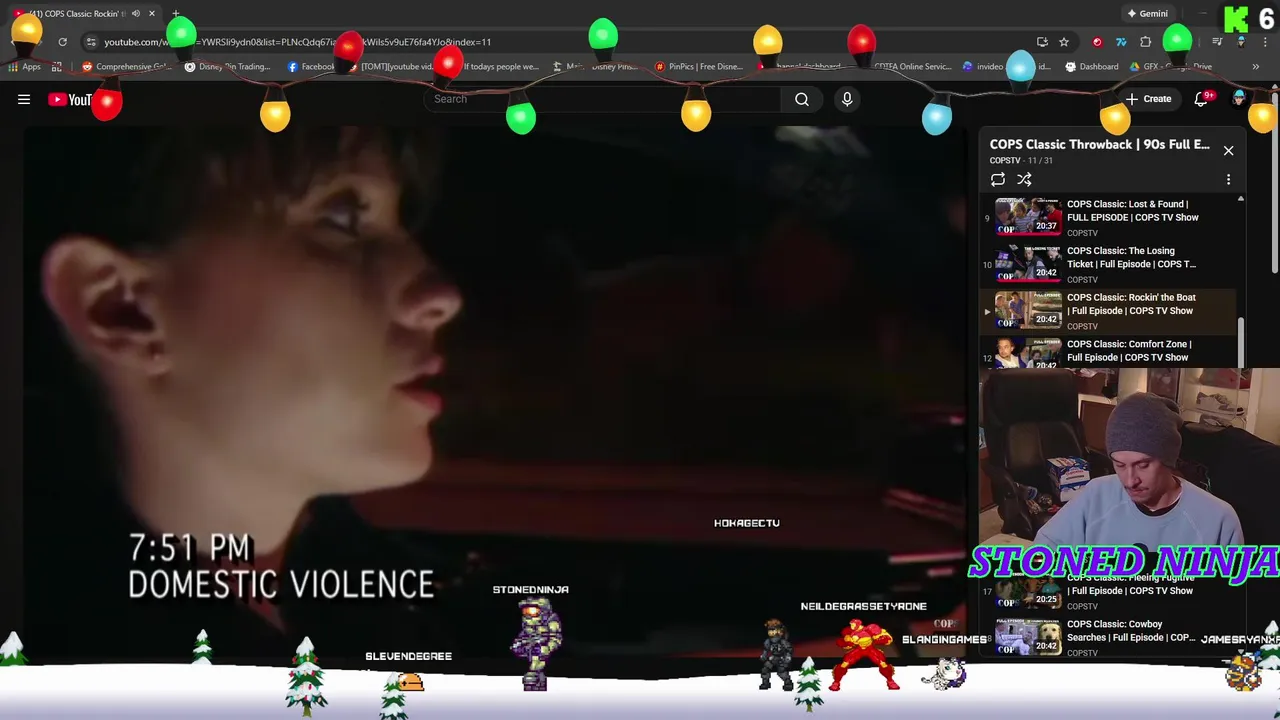1280x720 pixels.
Task: Open the Gemini button in Chrome
Action: click(x=1147, y=14)
